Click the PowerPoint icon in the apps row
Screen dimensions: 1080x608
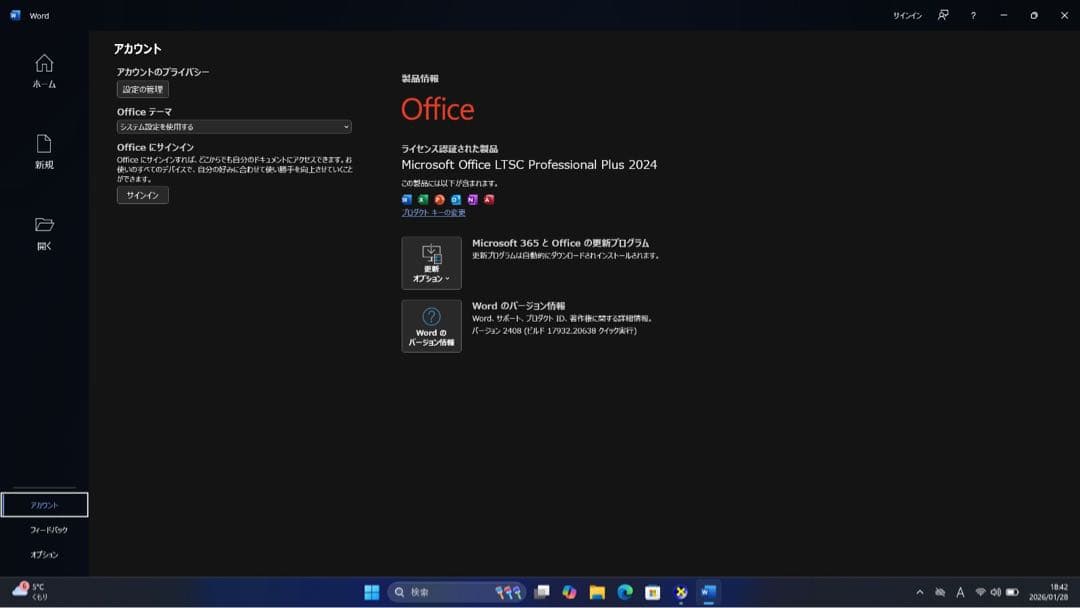tap(438, 199)
